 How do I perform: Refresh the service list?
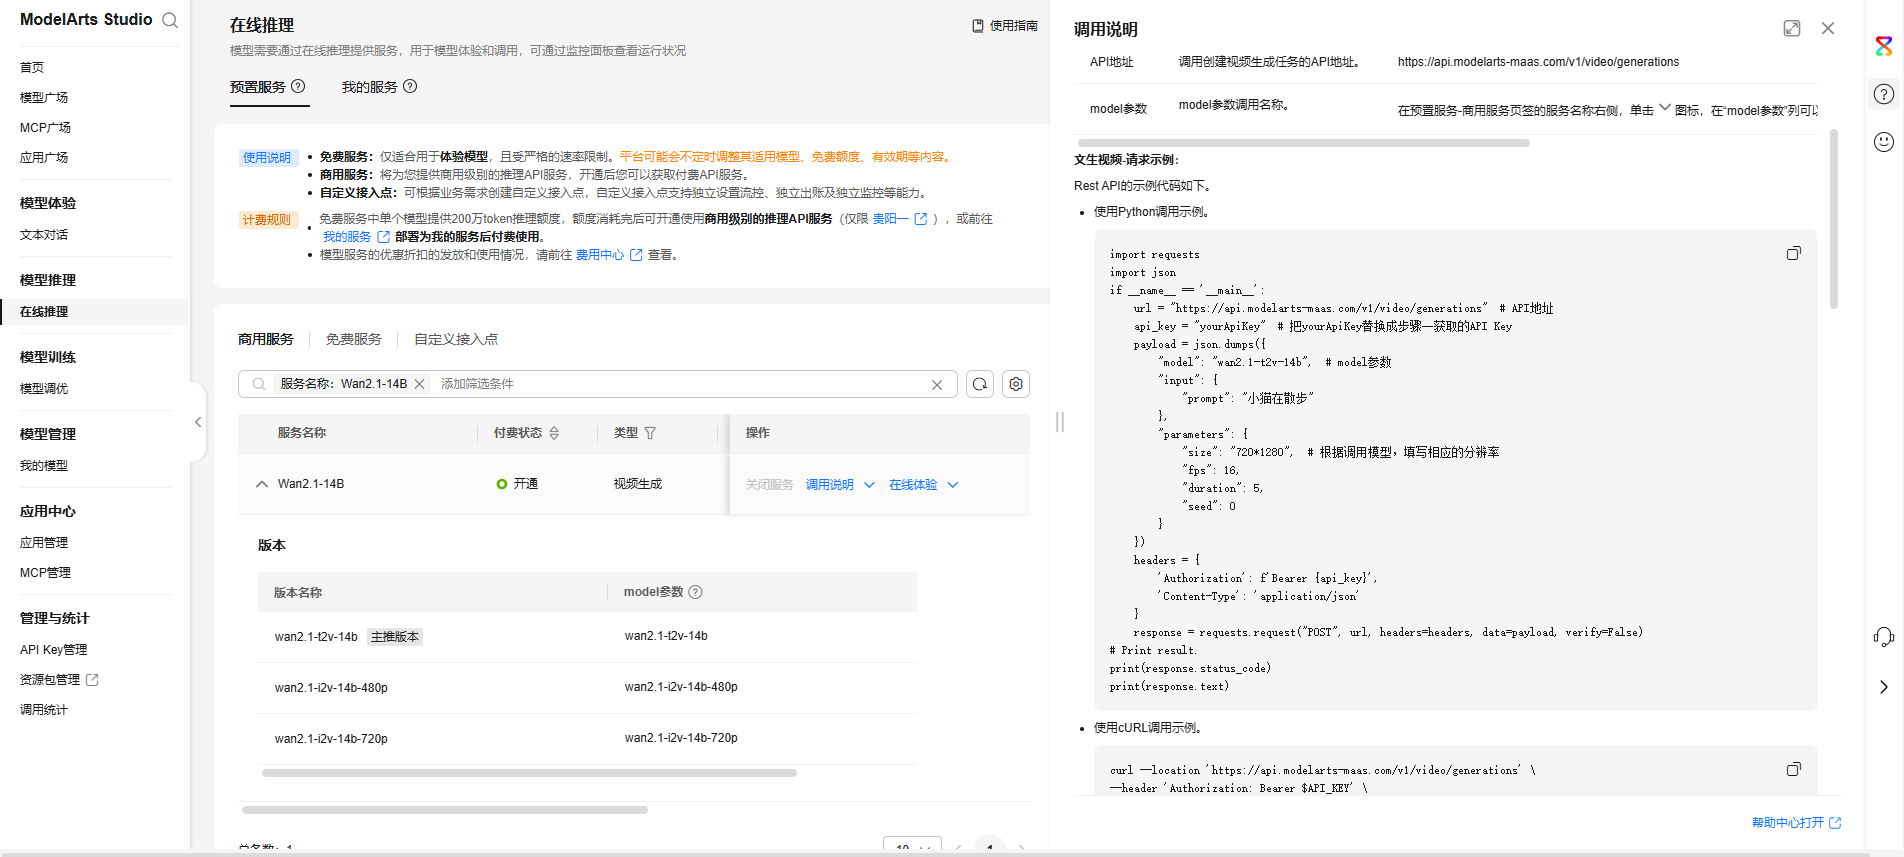pyautogui.click(x=980, y=384)
